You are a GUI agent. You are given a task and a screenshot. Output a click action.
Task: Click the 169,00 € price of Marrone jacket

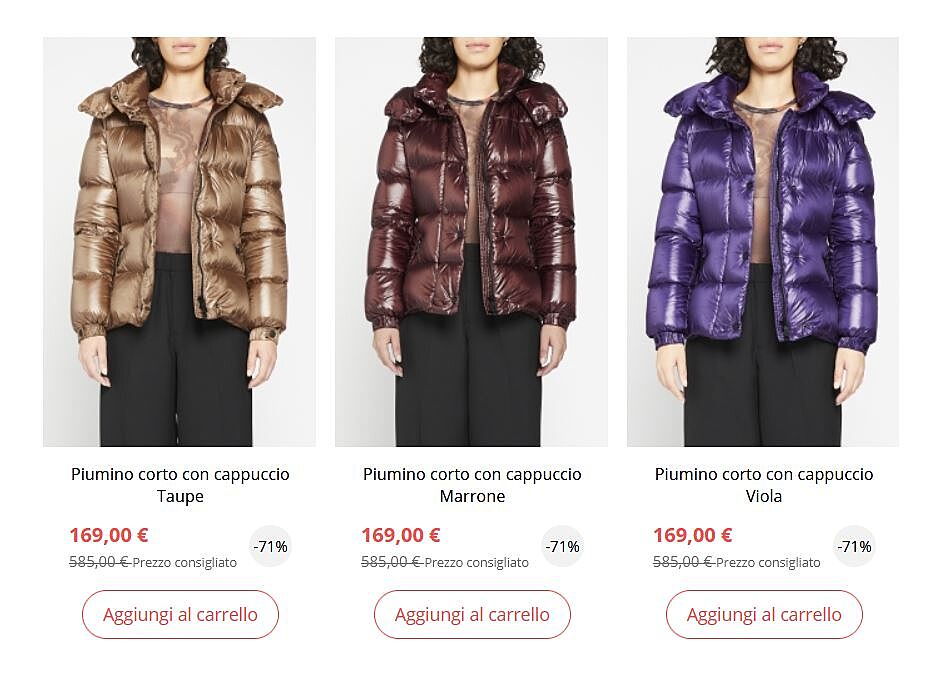[x=401, y=535]
